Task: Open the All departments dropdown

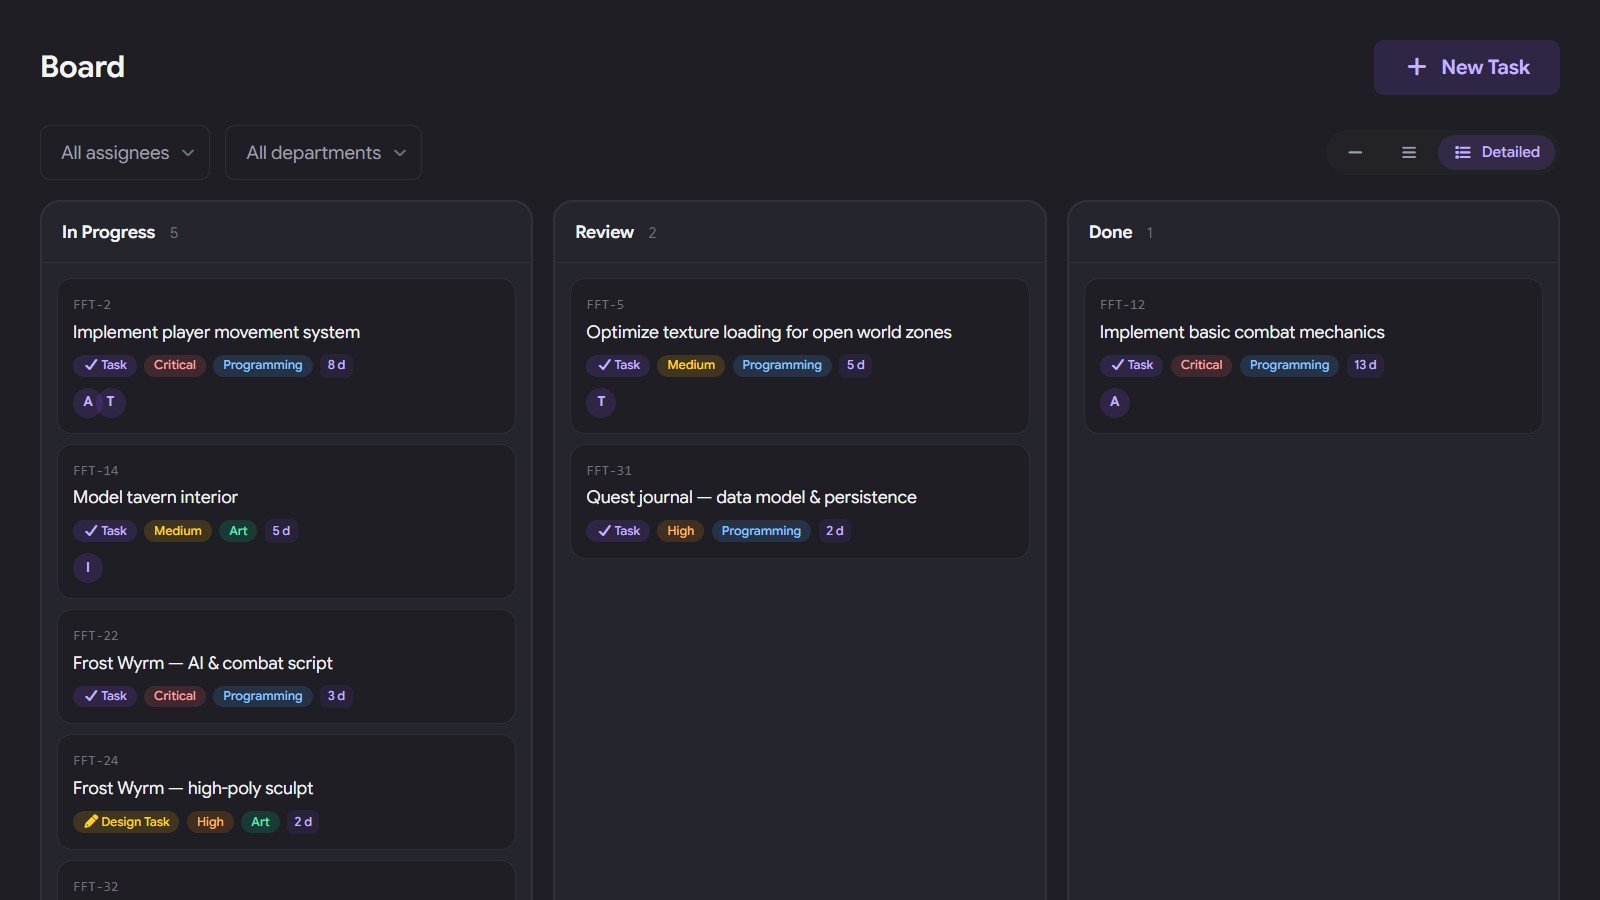Action: (x=323, y=152)
